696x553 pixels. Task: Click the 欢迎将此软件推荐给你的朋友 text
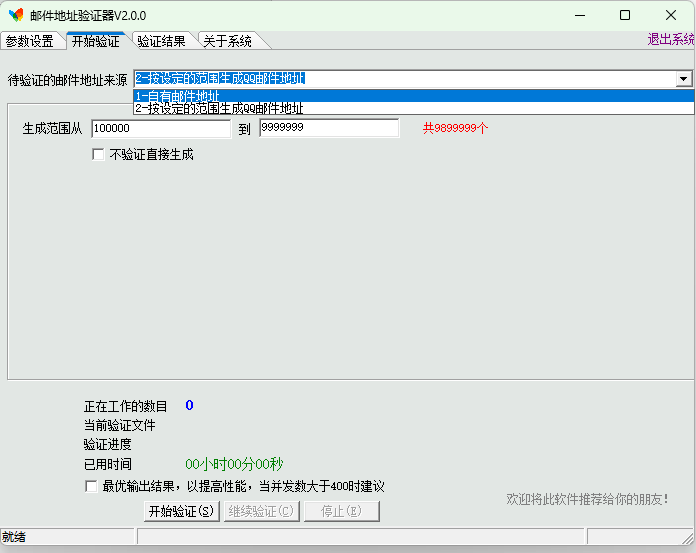pyautogui.click(x=587, y=499)
